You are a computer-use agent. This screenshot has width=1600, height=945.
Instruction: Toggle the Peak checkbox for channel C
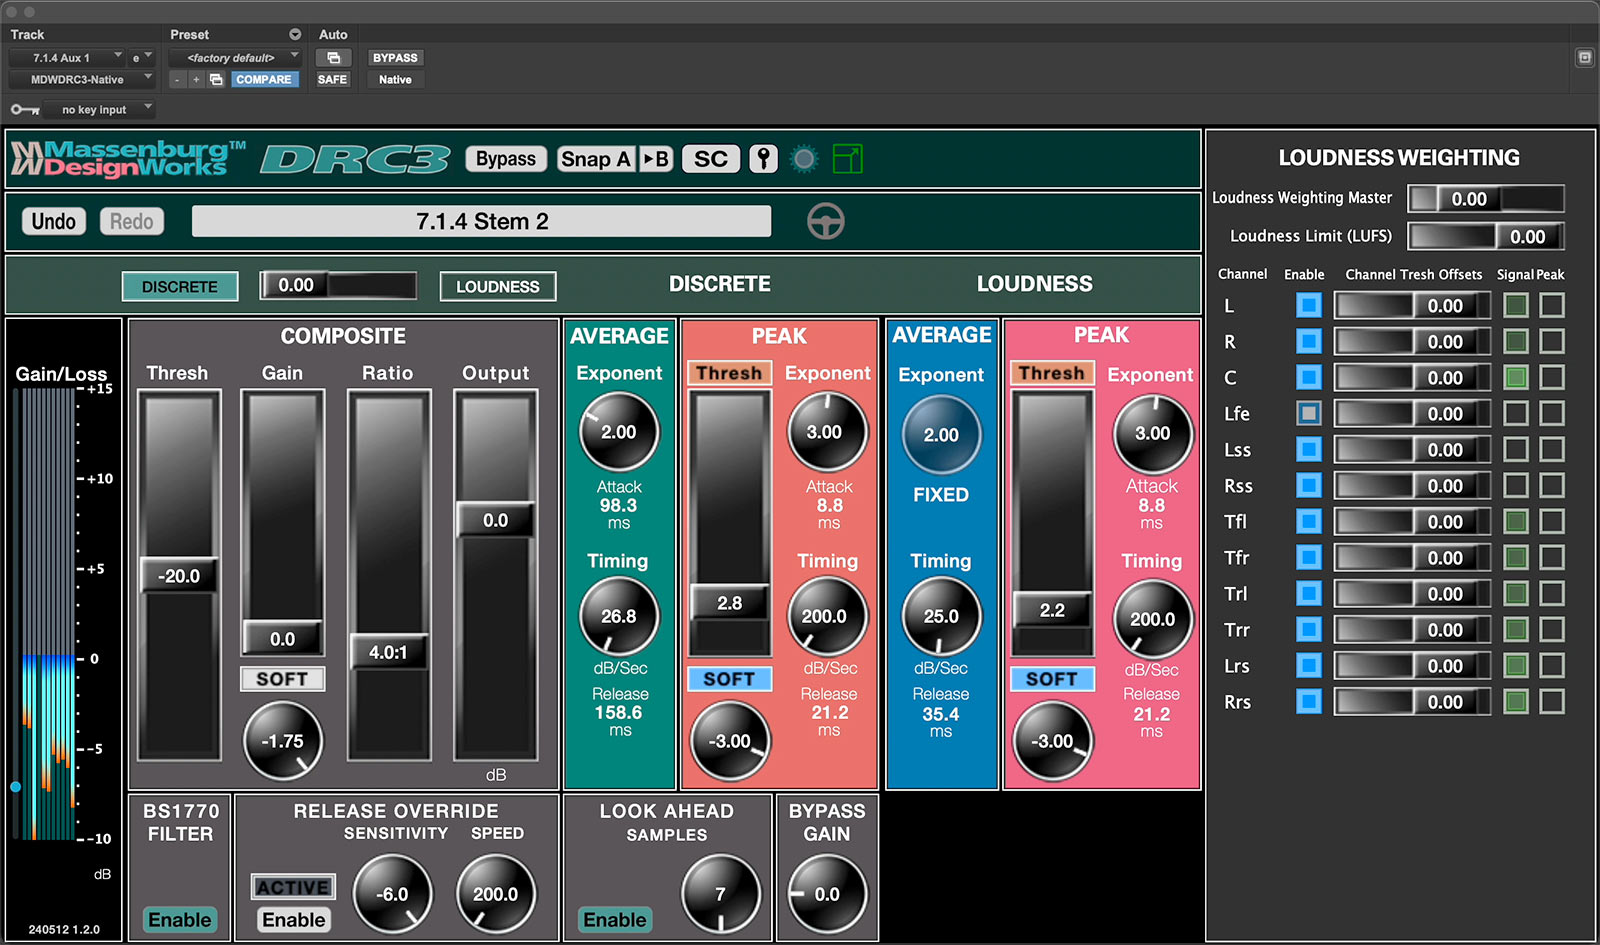(x=1551, y=378)
